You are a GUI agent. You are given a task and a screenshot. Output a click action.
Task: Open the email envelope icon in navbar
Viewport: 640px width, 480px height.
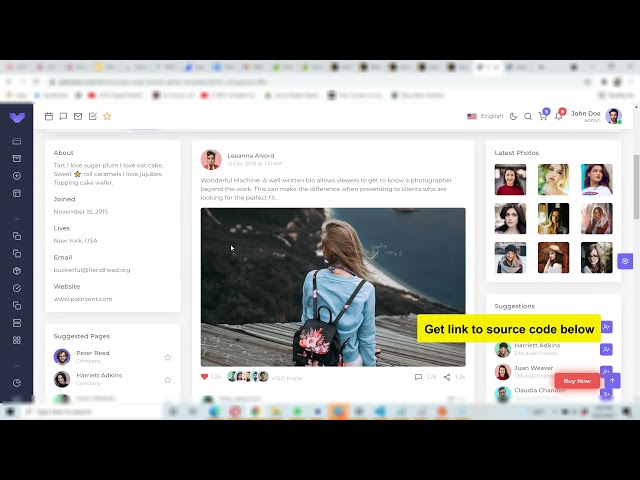[x=78, y=116]
